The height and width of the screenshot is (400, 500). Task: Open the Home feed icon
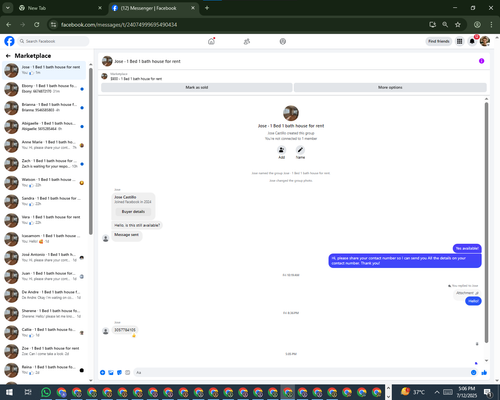(x=211, y=41)
